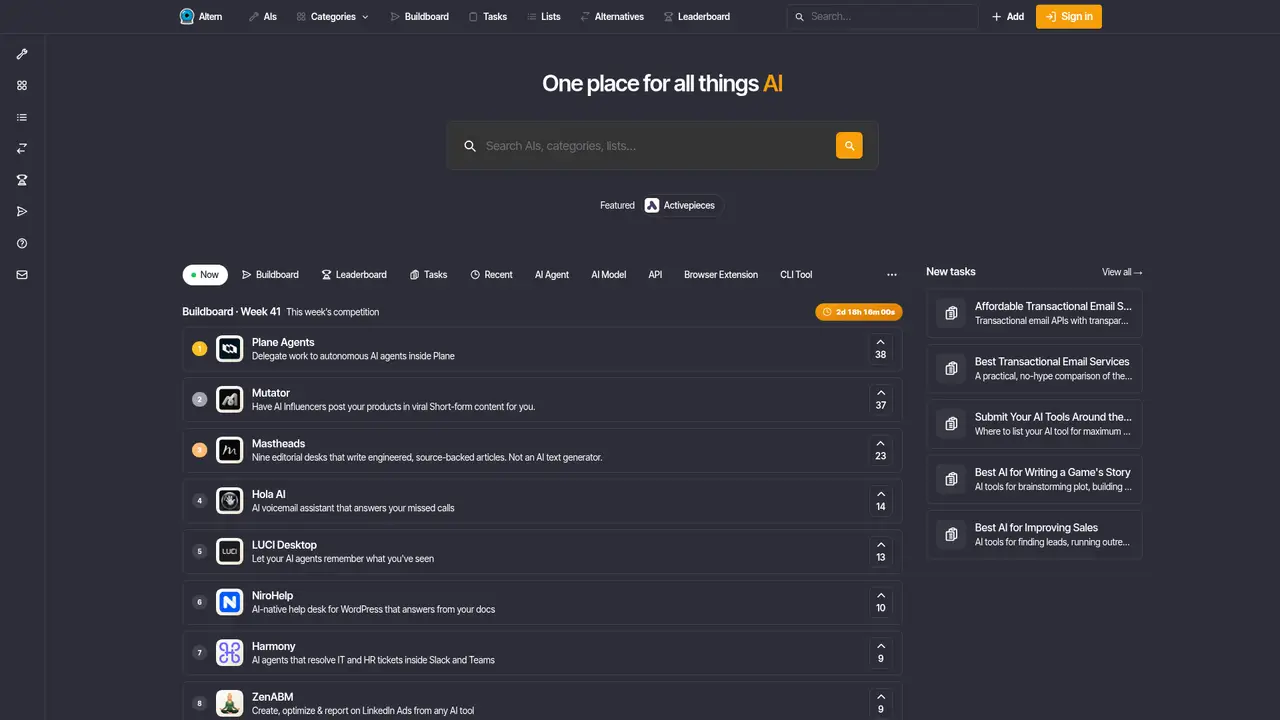Open Alternatives in the top navigation bar
The image size is (1280, 720).
tap(612, 16)
